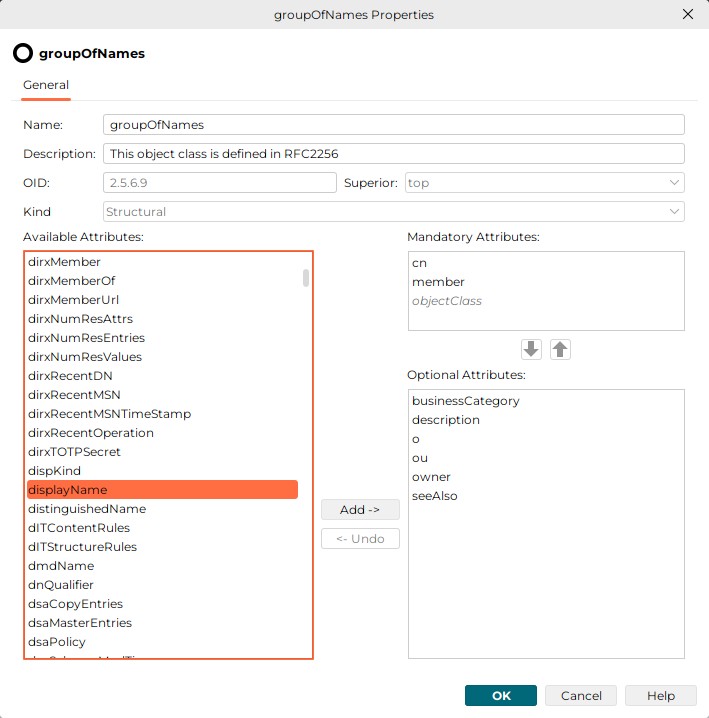This screenshot has height=718, width=709.
Task: Select member in Mandatory Attributes
Action: point(438,282)
